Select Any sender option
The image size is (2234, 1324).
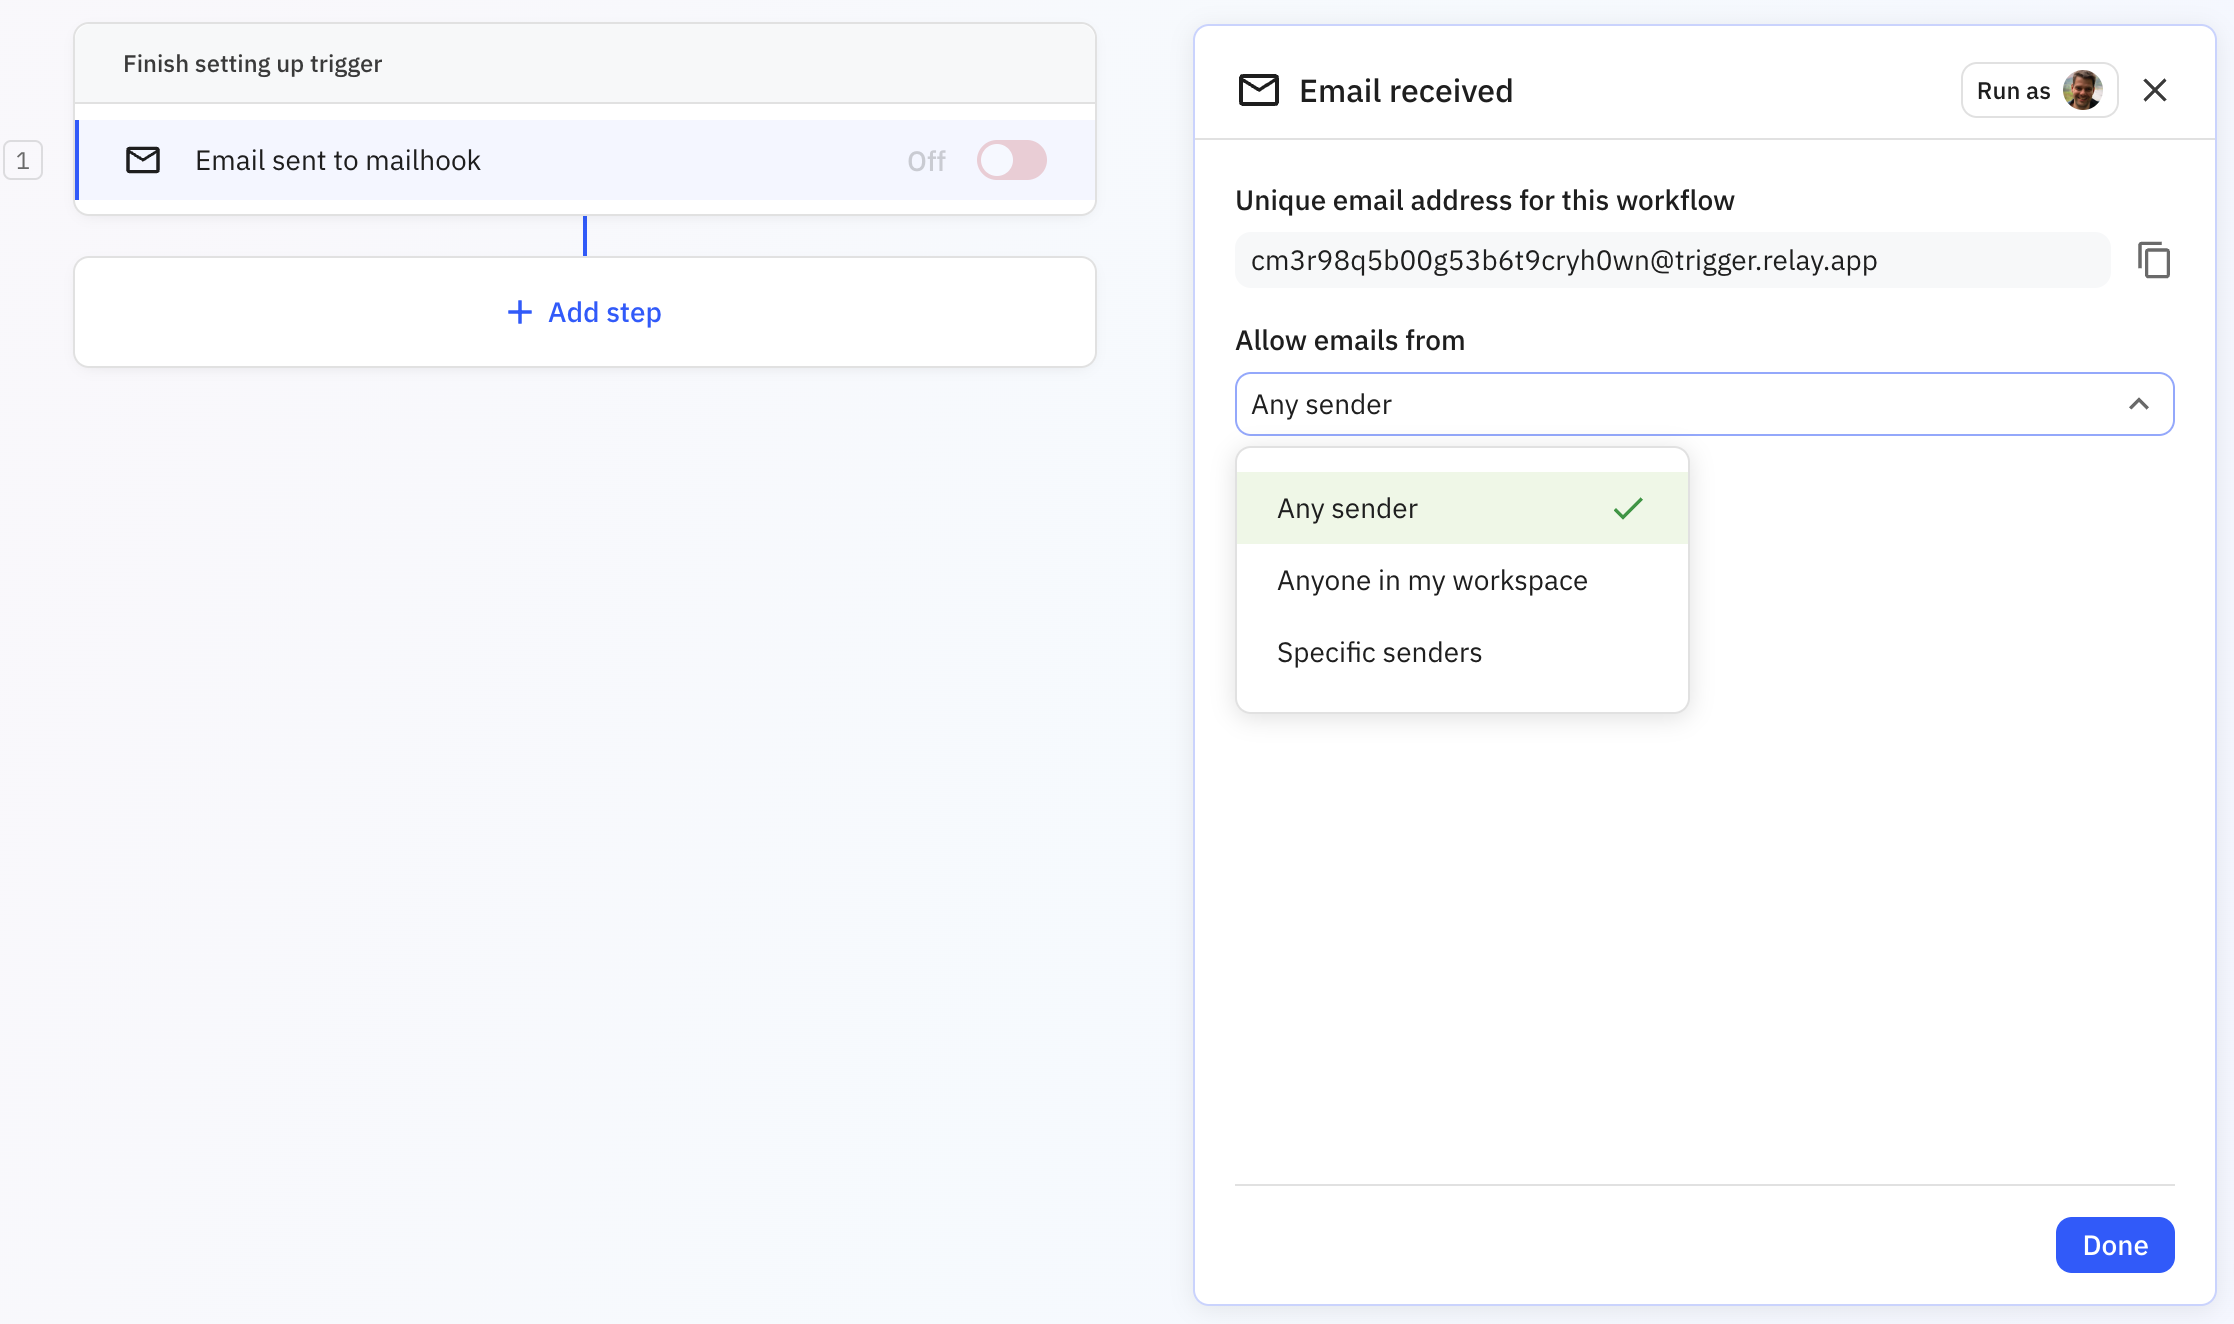(x=1347, y=508)
